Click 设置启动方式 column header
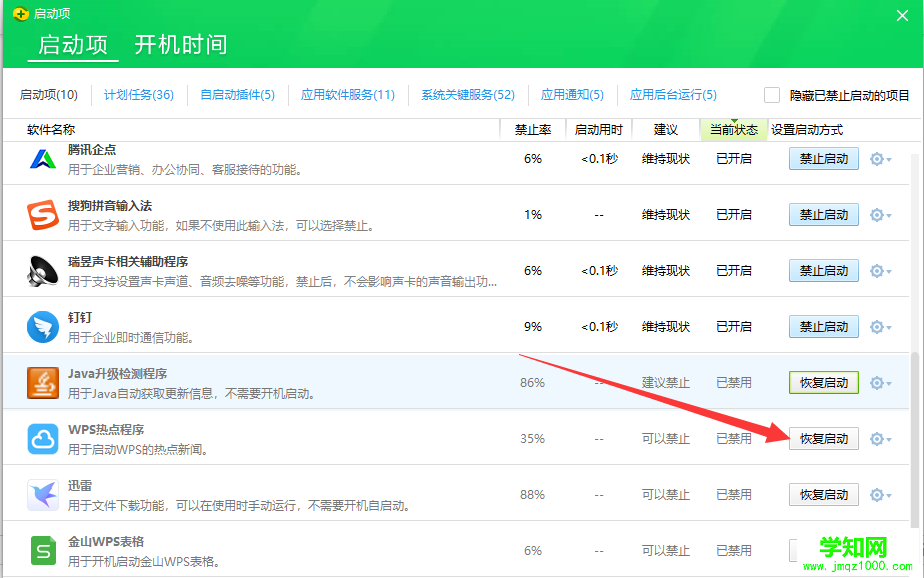 [807, 130]
